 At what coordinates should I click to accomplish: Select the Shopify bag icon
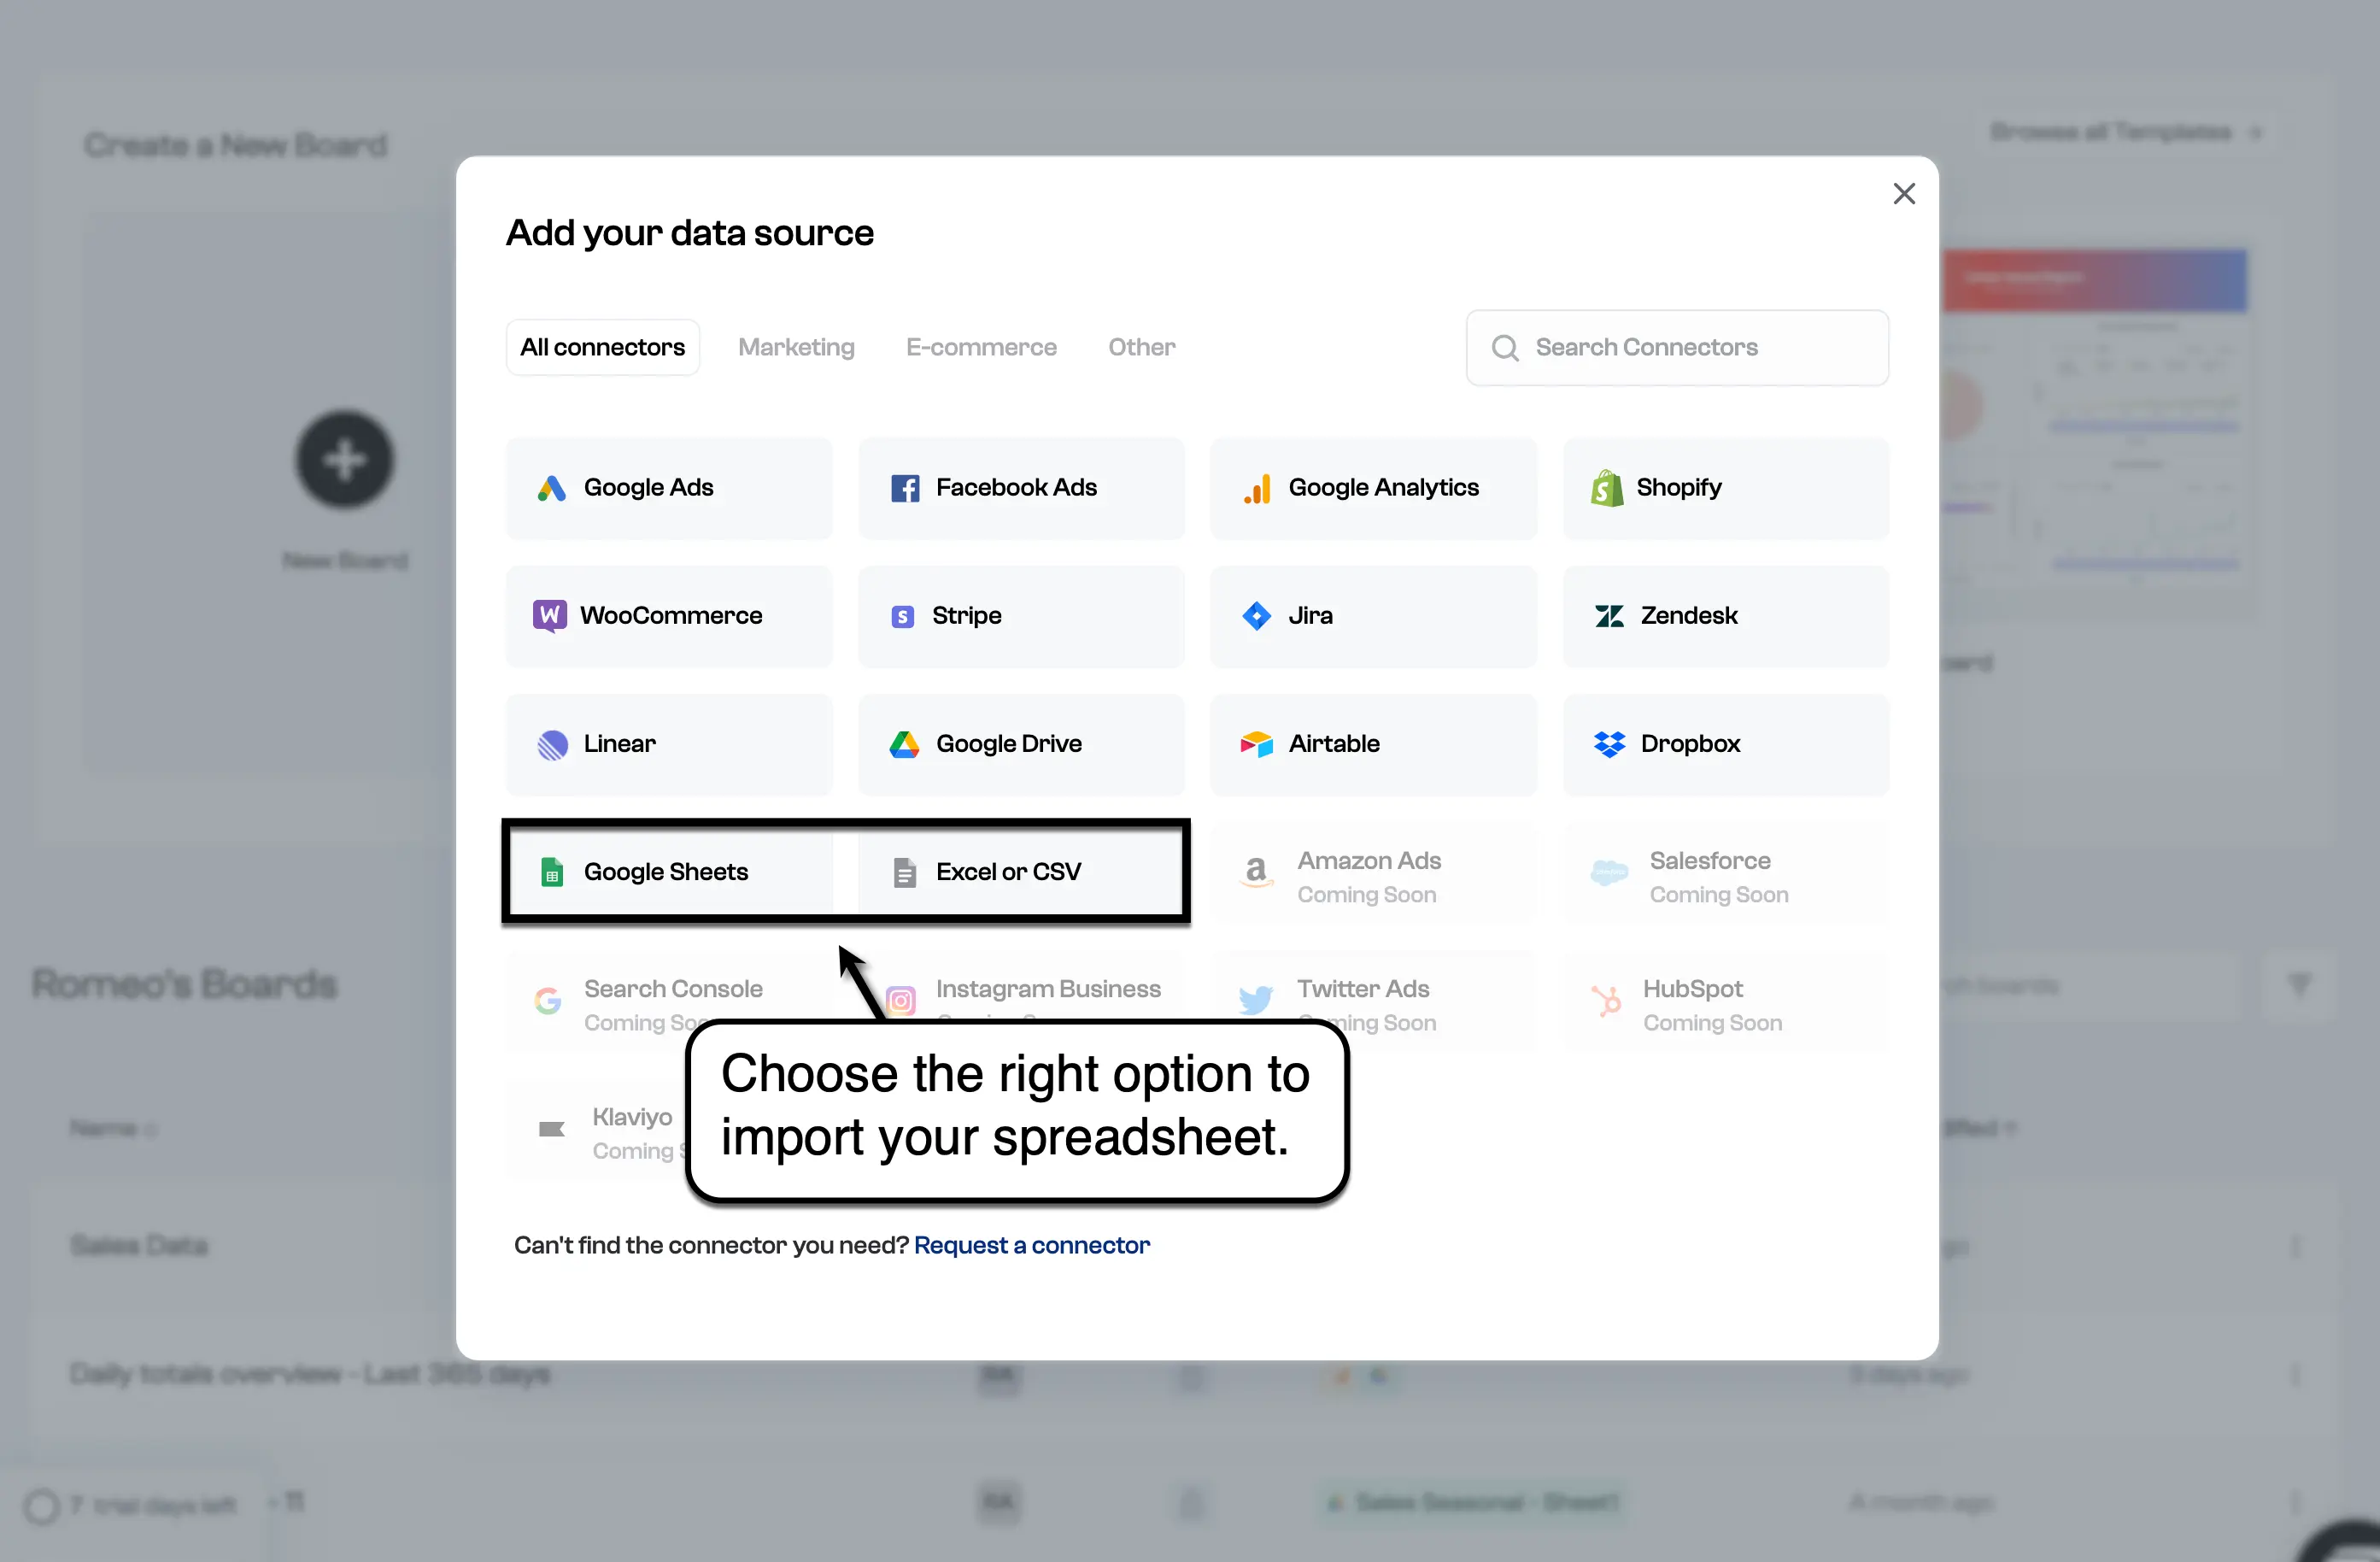click(1607, 488)
